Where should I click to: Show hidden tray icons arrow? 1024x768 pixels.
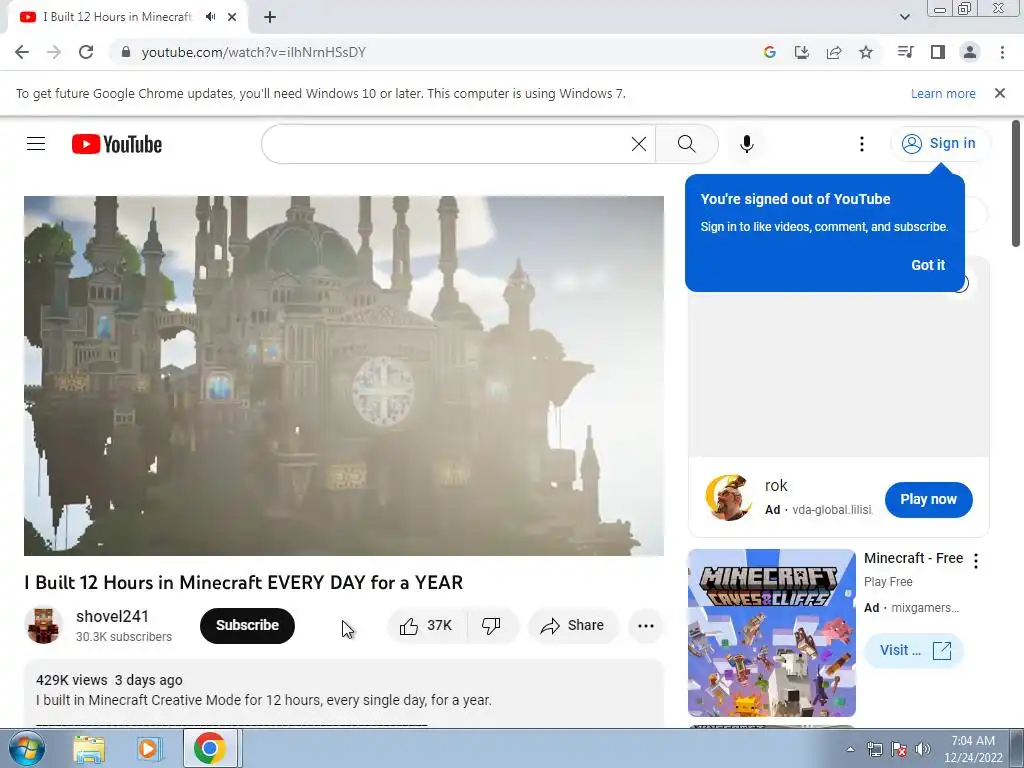[850, 749]
